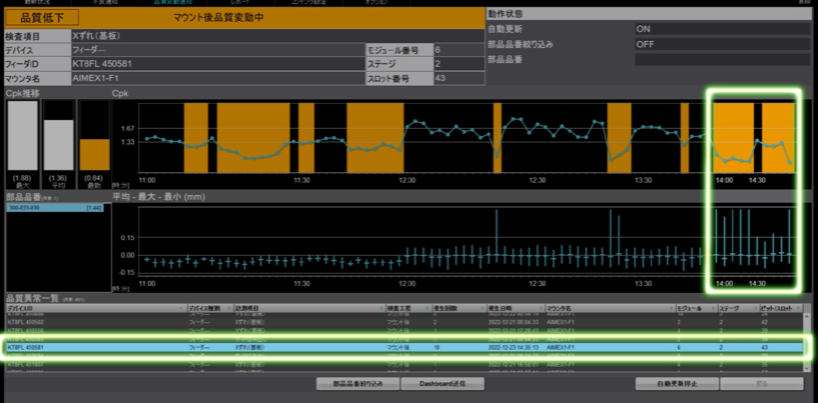Click the 2022-12-23 14:35:13 timestamp cell
Screen dimensions: 818x403
pyautogui.click(x=513, y=347)
